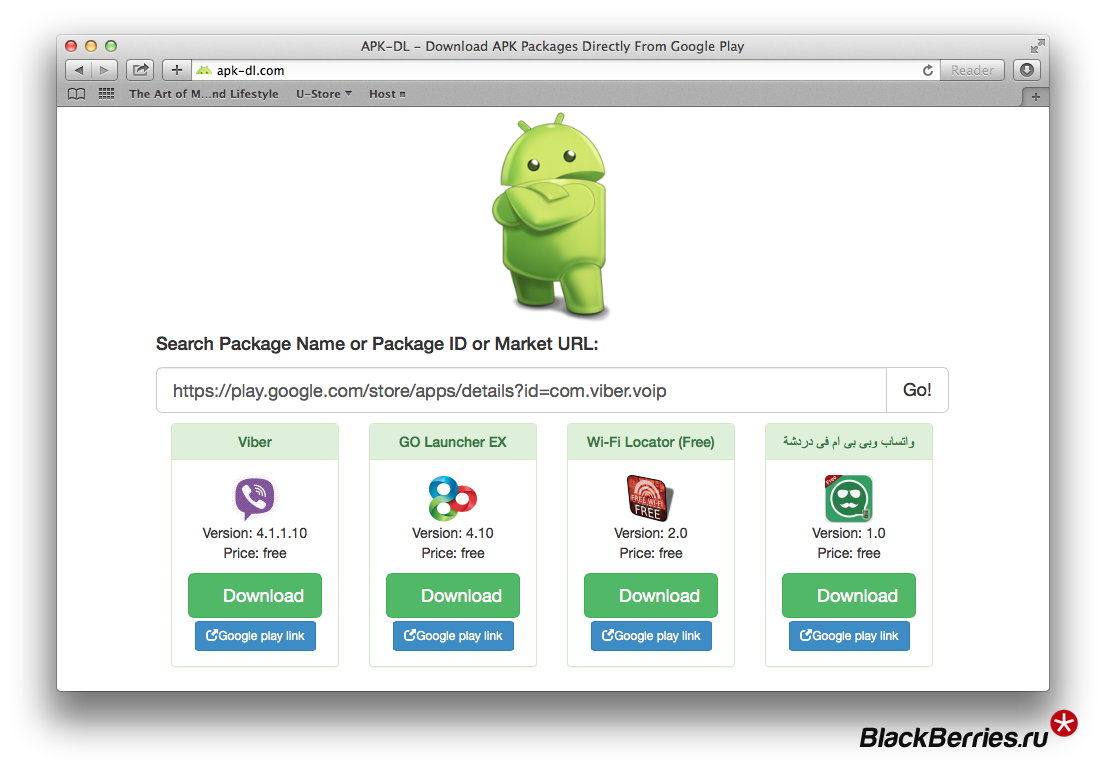This screenshot has width=1106, height=770.
Task: Click the Go! search button
Action: pyautogui.click(x=917, y=390)
